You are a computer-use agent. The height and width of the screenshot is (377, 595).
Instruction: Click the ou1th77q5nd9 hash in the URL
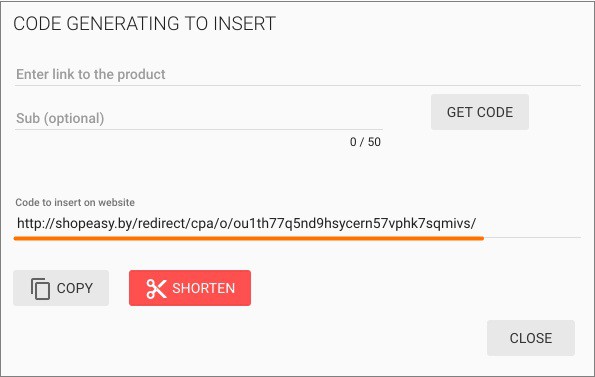pyautogui.click(x=276, y=223)
